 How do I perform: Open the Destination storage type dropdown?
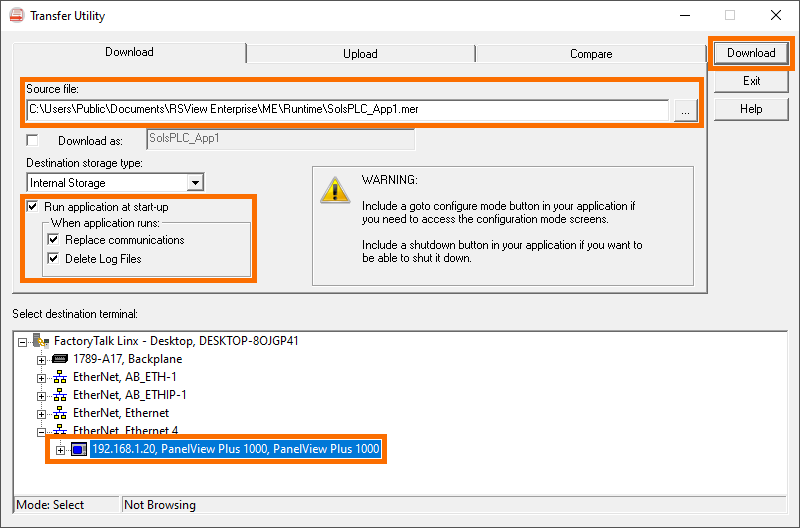click(195, 183)
